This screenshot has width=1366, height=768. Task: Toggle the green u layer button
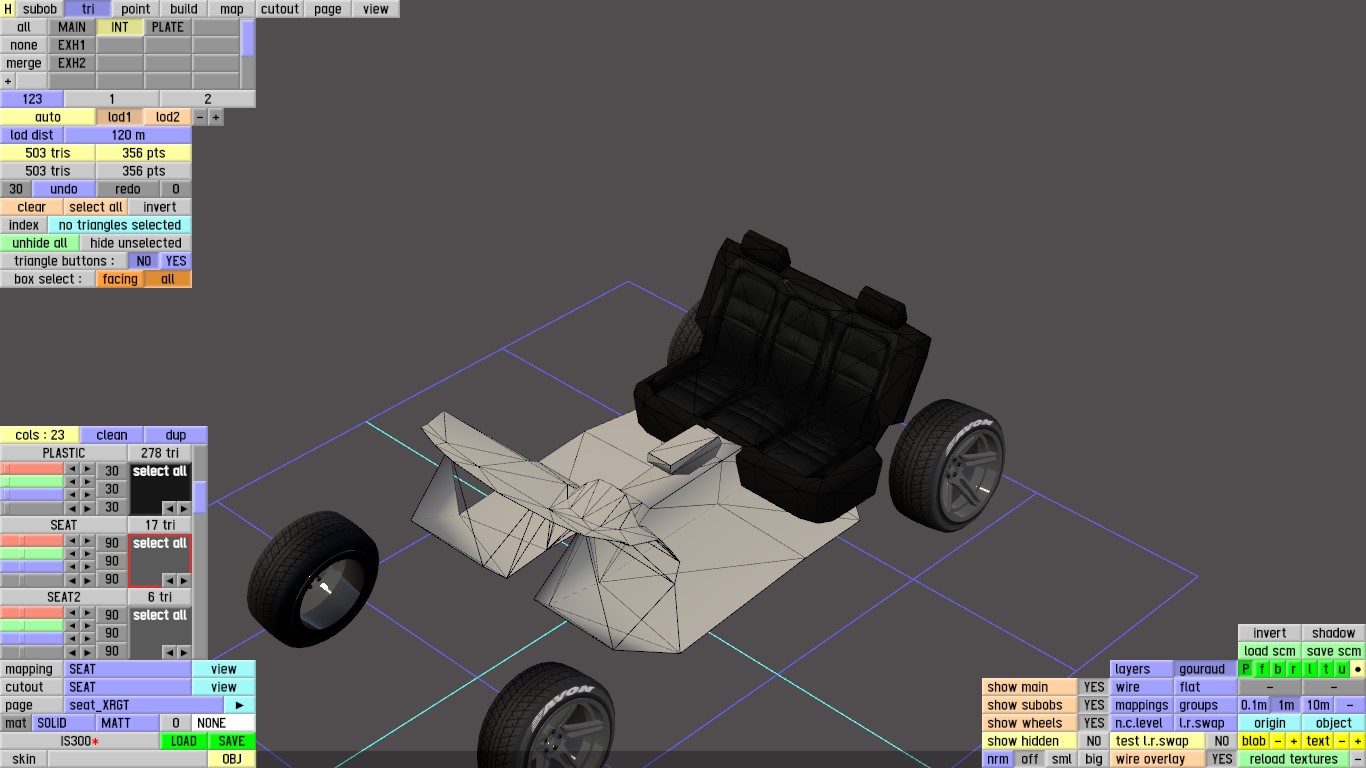click(x=1342, y=669)
